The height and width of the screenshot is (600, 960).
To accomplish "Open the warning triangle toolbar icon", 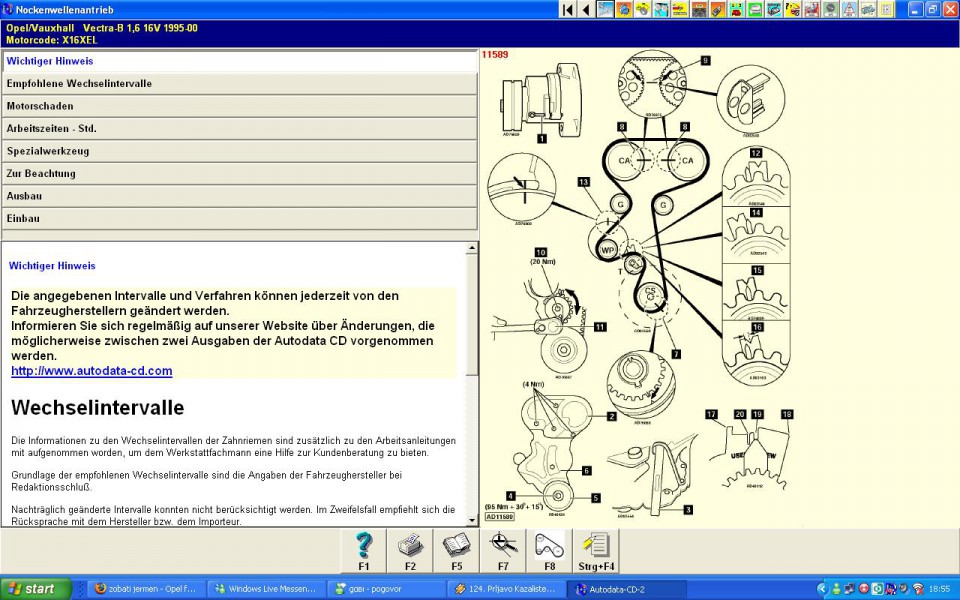I will tap(849, 10).
